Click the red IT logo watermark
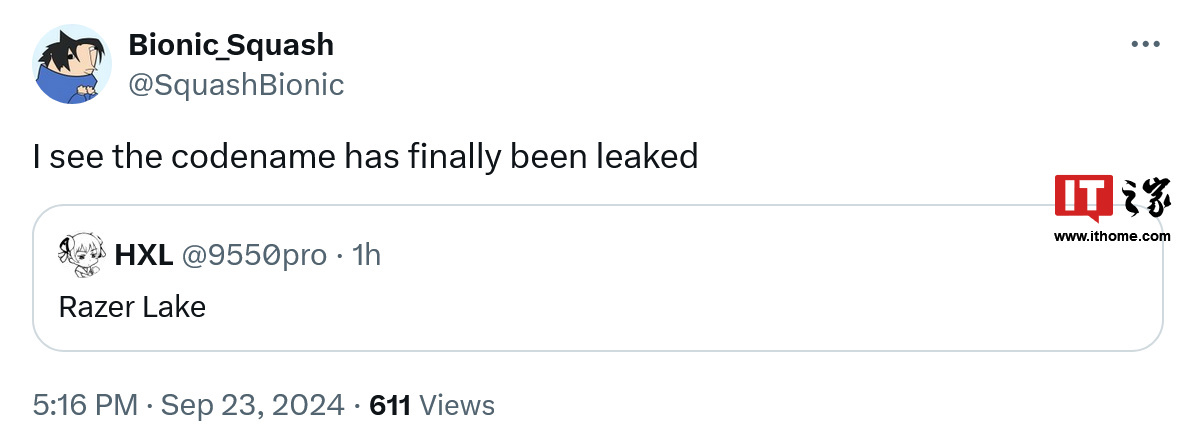1196x440 pixels. [1083, 198]
